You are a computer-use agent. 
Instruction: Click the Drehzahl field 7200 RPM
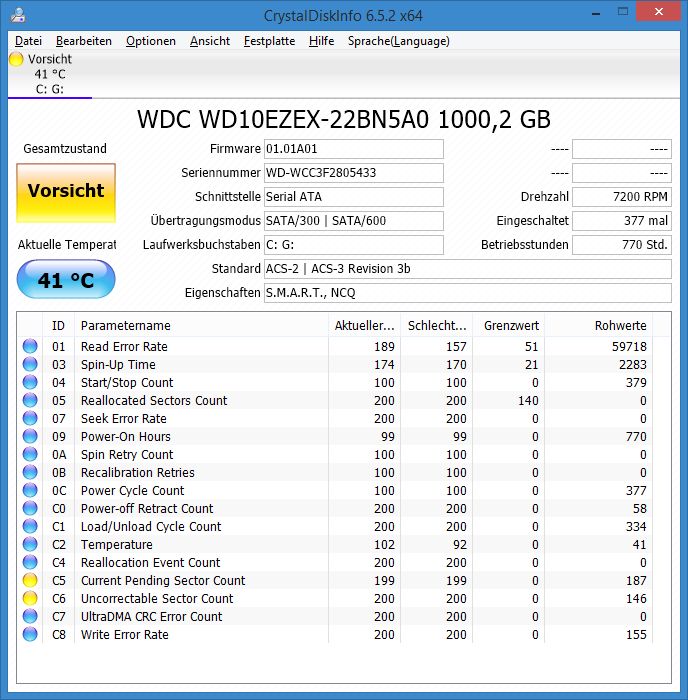[x=621, y=197]
